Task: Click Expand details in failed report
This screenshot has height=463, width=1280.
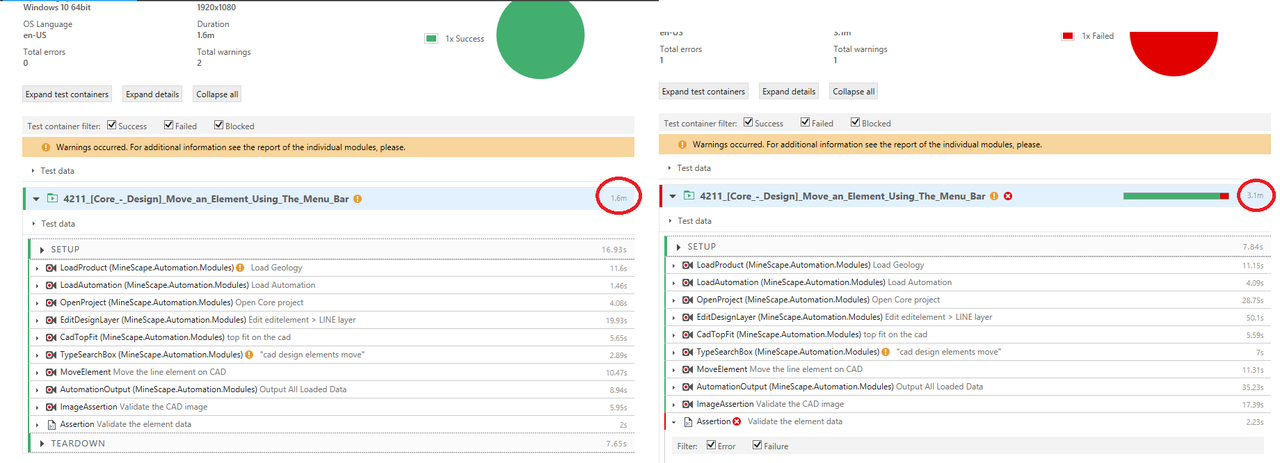Action: [x=789, y=91]
